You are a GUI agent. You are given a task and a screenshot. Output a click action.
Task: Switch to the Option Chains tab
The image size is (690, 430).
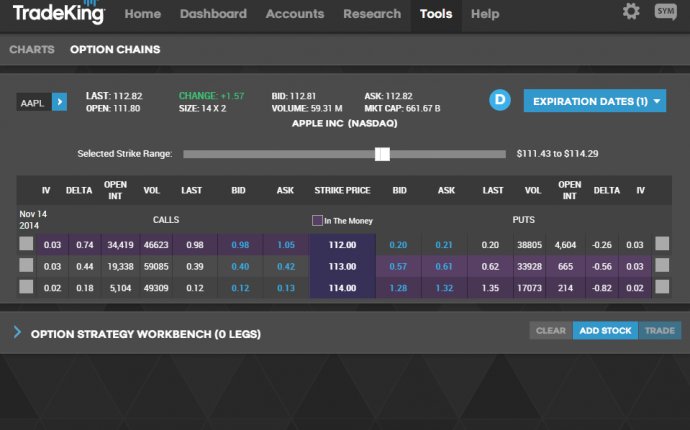tap(115, 49)
